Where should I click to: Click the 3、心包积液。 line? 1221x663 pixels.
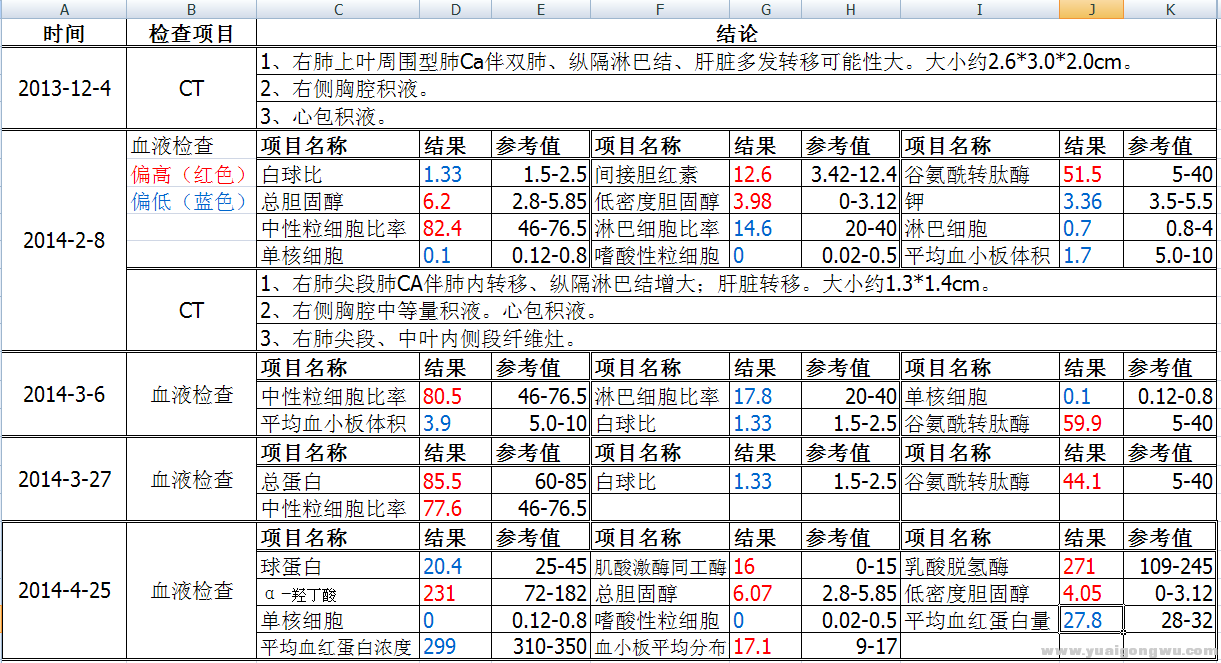737,116
